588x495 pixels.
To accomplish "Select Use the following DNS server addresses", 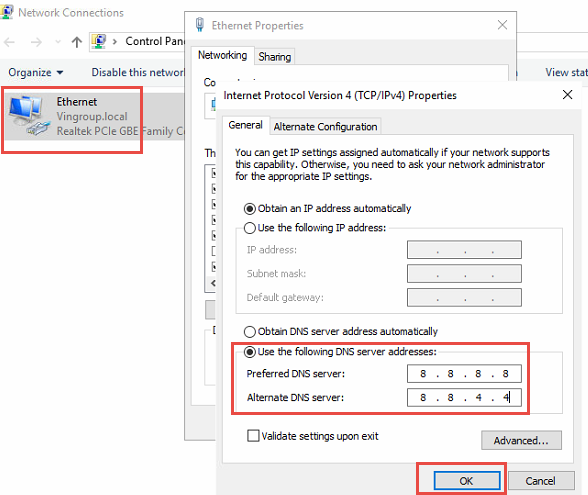I will point(340,352).
